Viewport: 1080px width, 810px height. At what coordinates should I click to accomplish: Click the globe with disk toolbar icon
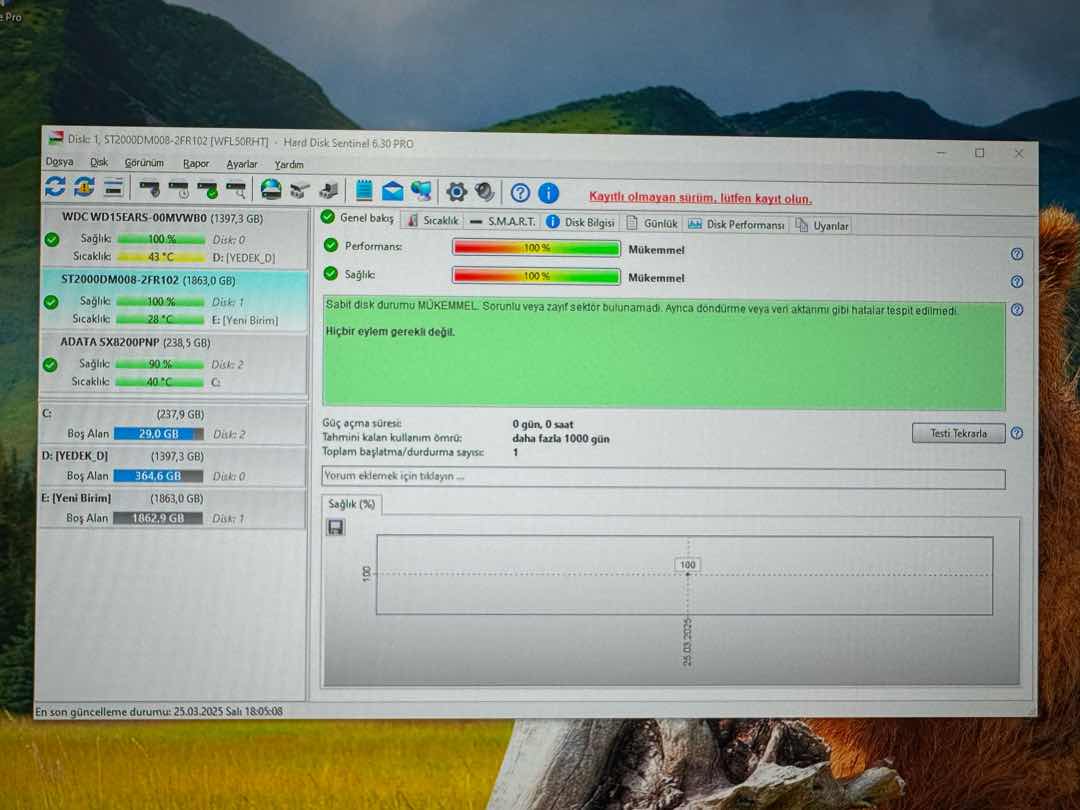[x=271, y=189]
